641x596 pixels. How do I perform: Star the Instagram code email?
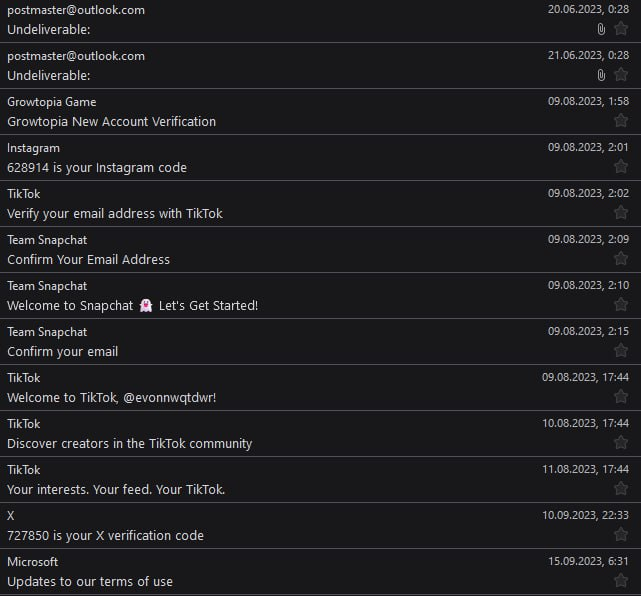[x=621, y=167]
